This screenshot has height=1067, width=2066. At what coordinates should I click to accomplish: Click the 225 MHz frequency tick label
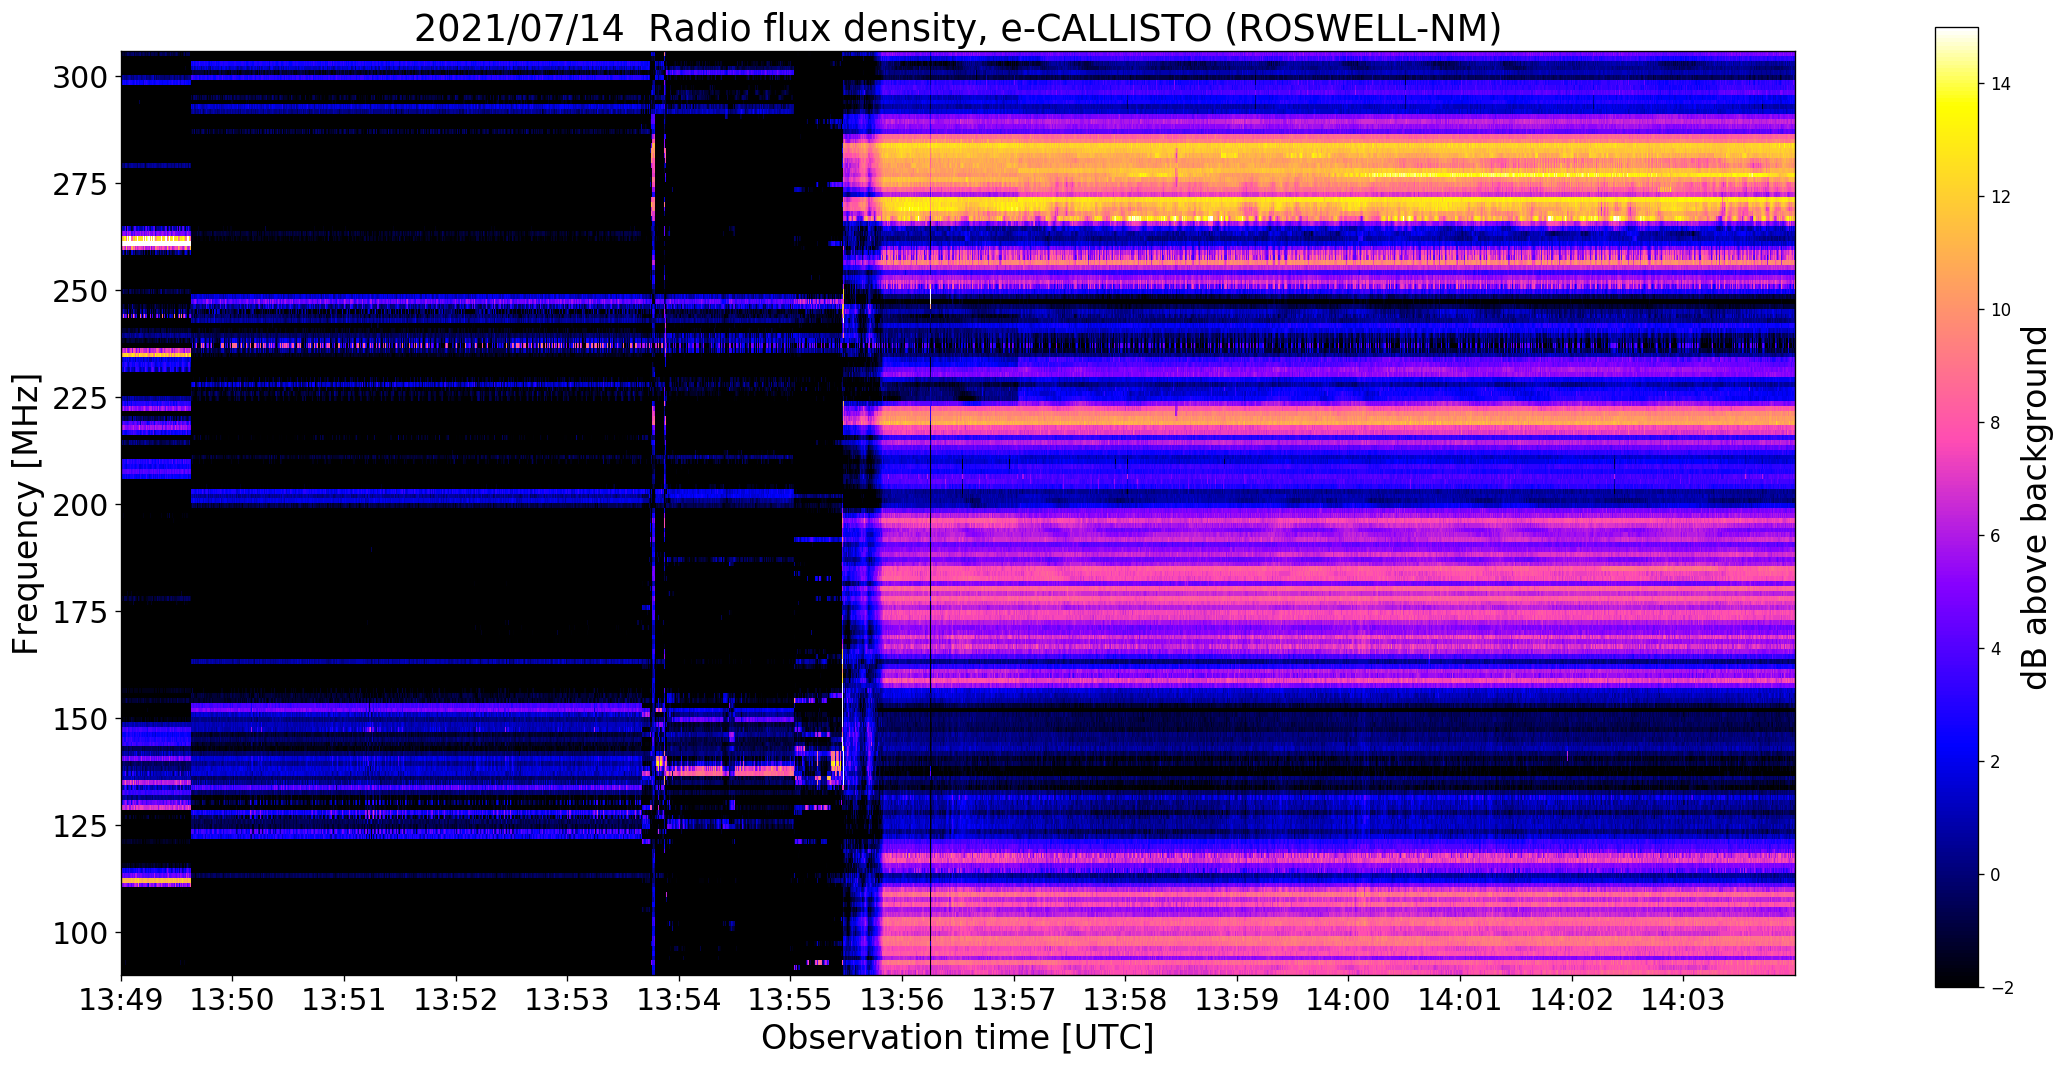(x=80, y=398)
